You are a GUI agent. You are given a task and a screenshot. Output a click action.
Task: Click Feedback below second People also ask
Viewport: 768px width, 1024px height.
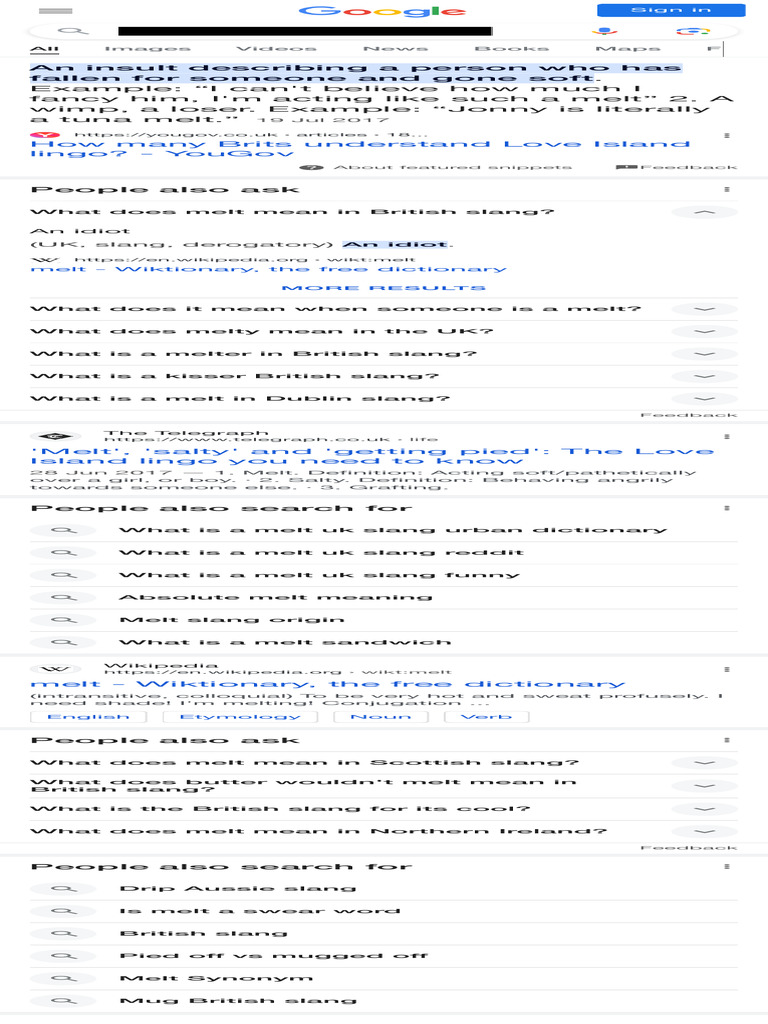pos(689,848)
